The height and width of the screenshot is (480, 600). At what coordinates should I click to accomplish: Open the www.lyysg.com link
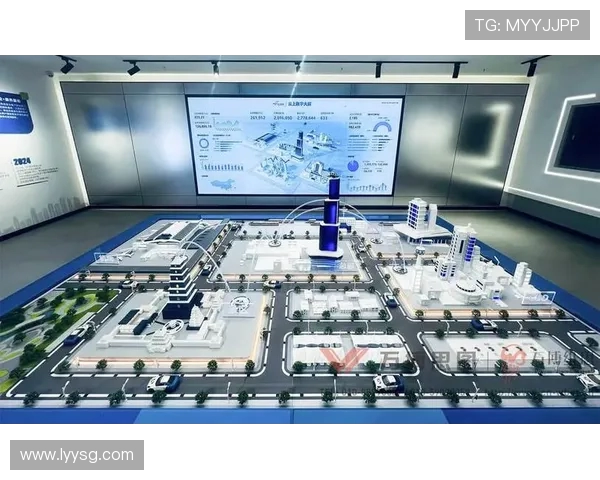77,455
